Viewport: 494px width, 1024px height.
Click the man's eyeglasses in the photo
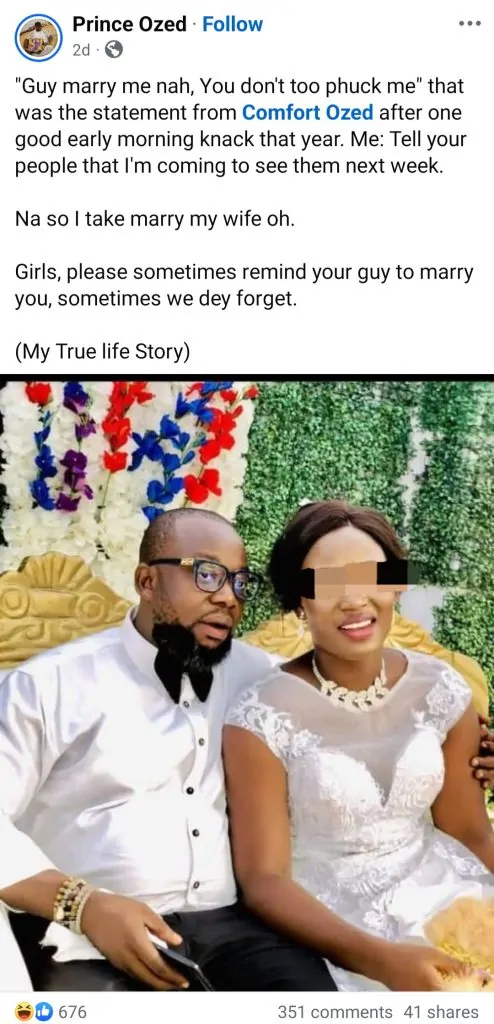(x=208, y=577)
